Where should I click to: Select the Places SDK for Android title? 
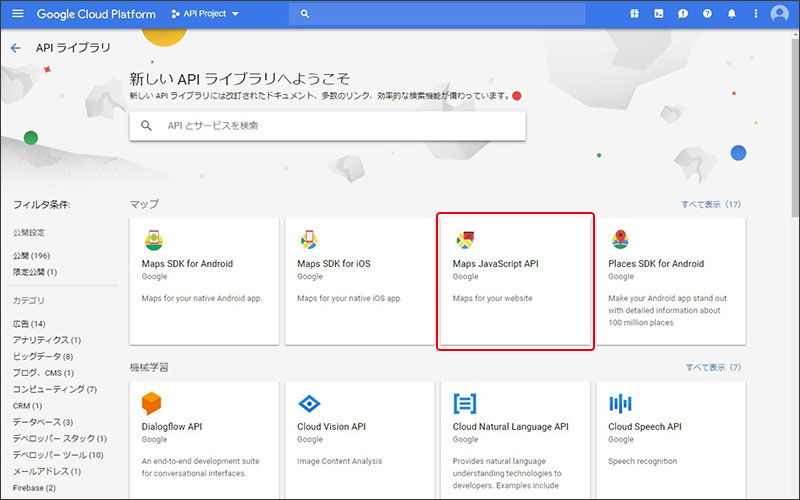[656, 264]
